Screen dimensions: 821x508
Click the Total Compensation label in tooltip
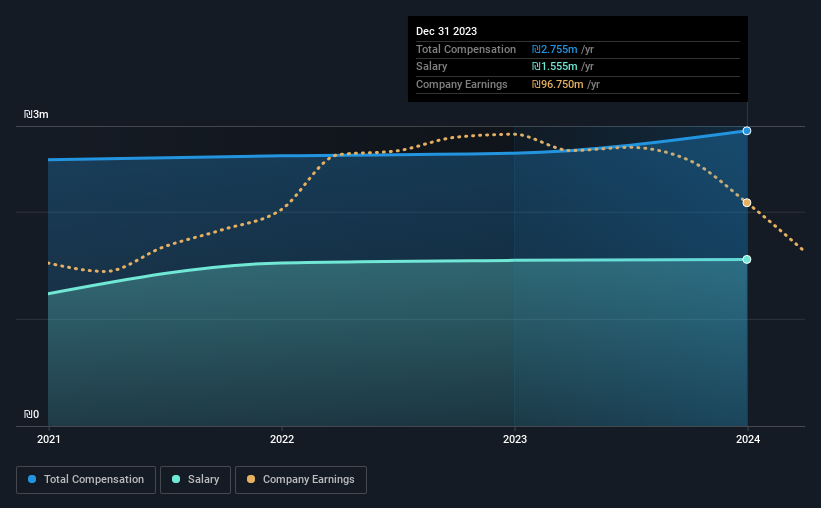[x=466, y=49]
